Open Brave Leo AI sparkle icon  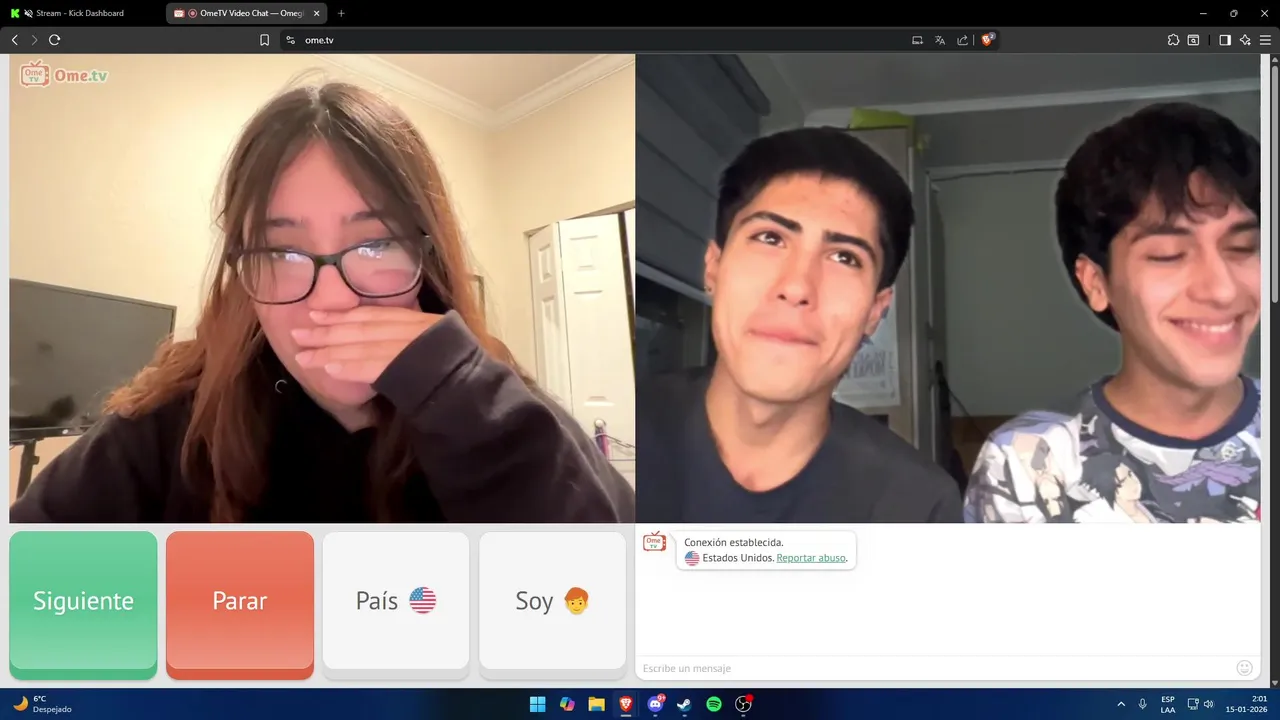pos(1245,40)
